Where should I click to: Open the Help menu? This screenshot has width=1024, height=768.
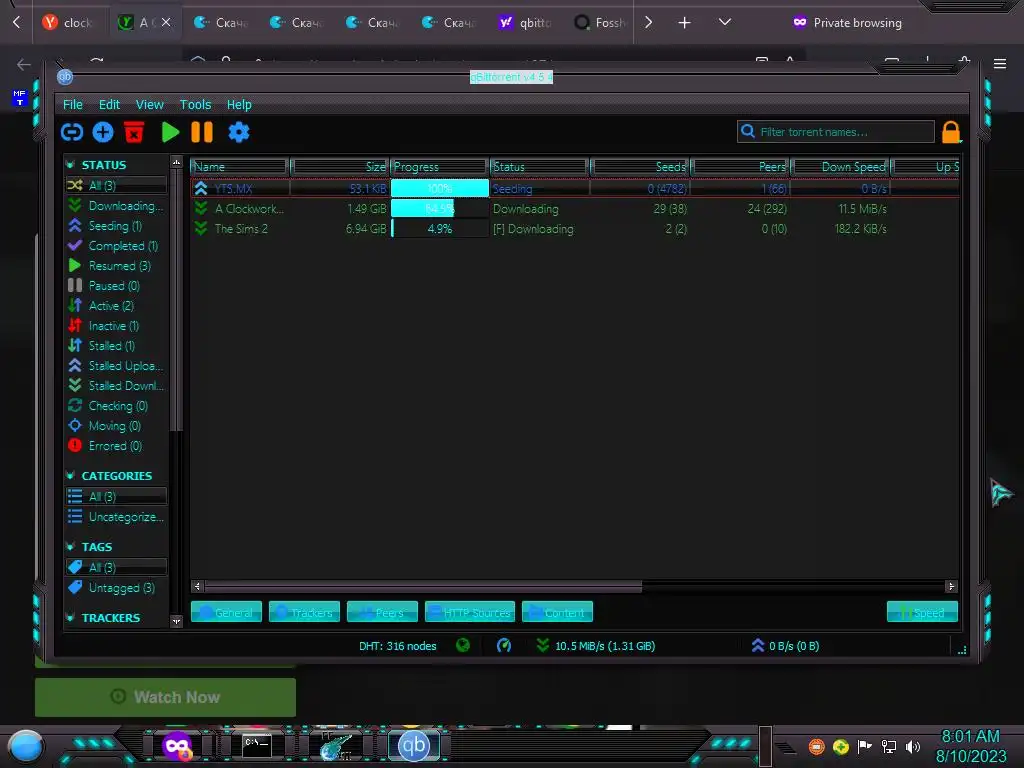click(239, 104)
